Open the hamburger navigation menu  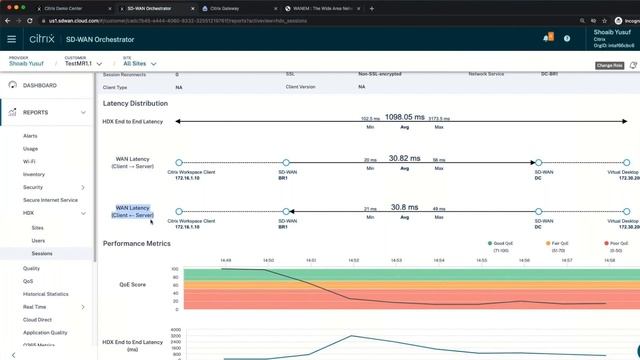(x=11, y=39)
